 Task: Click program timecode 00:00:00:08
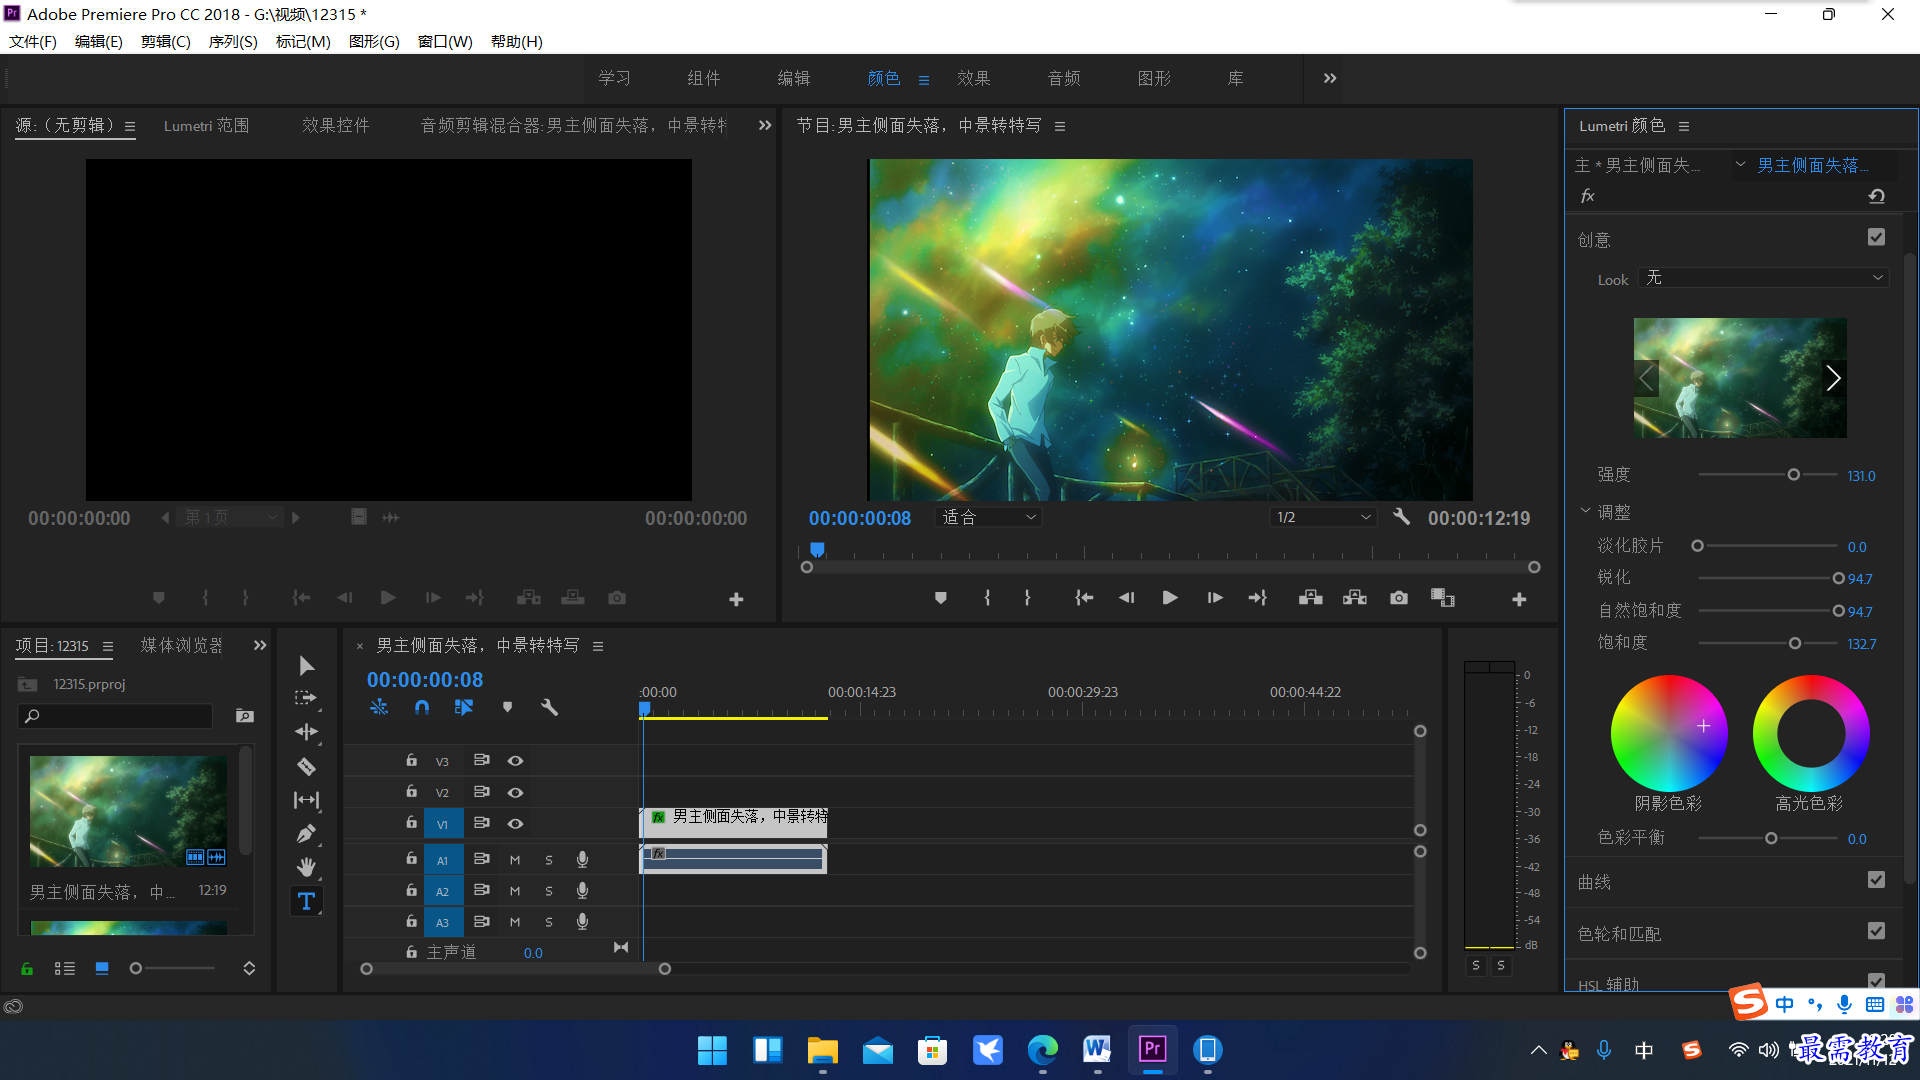click(x=860, y=518)
